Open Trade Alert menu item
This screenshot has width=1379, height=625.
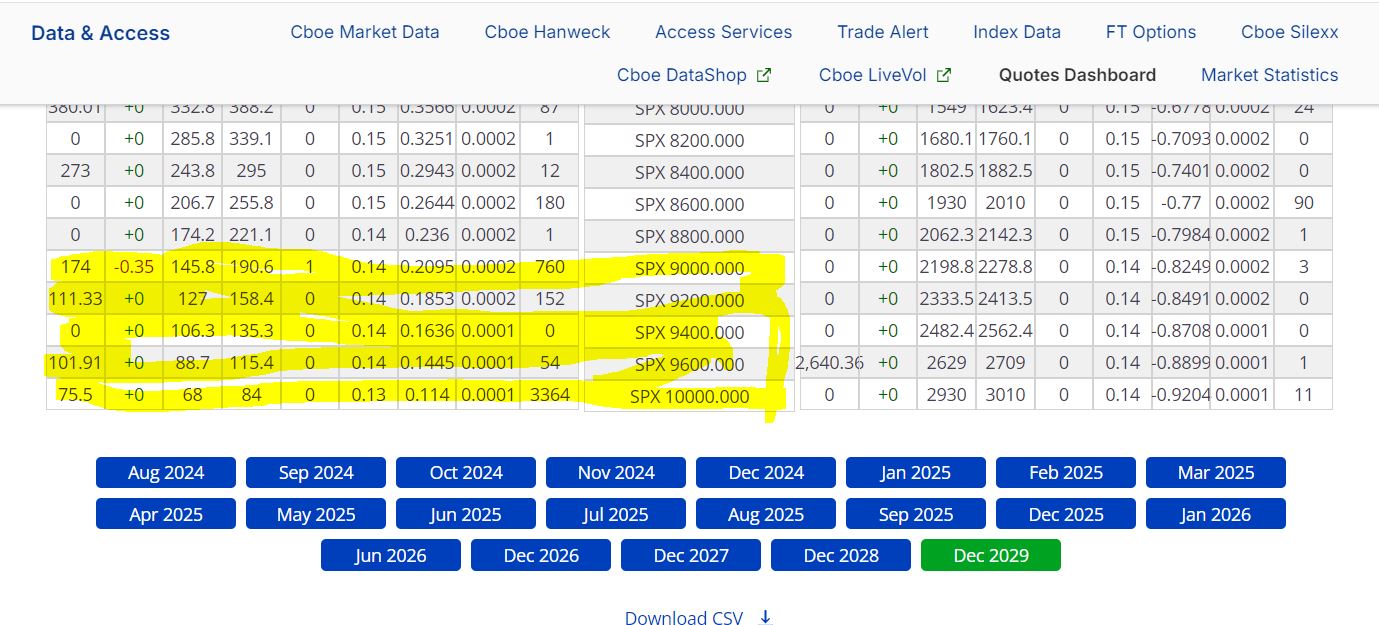tap(883, 32)
